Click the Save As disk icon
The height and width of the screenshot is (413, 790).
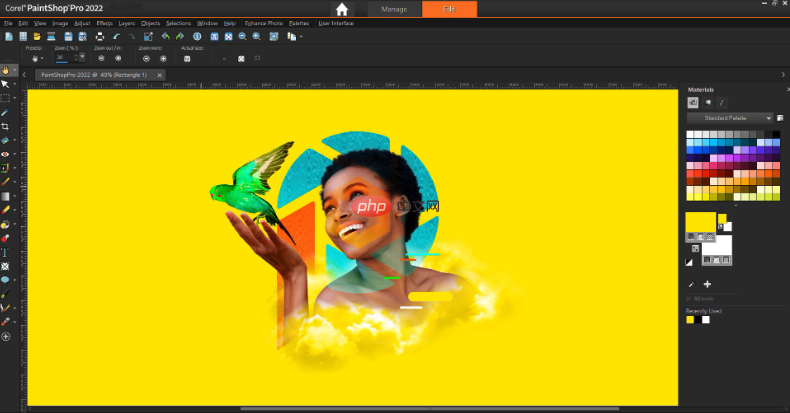[x=83, y=36]
